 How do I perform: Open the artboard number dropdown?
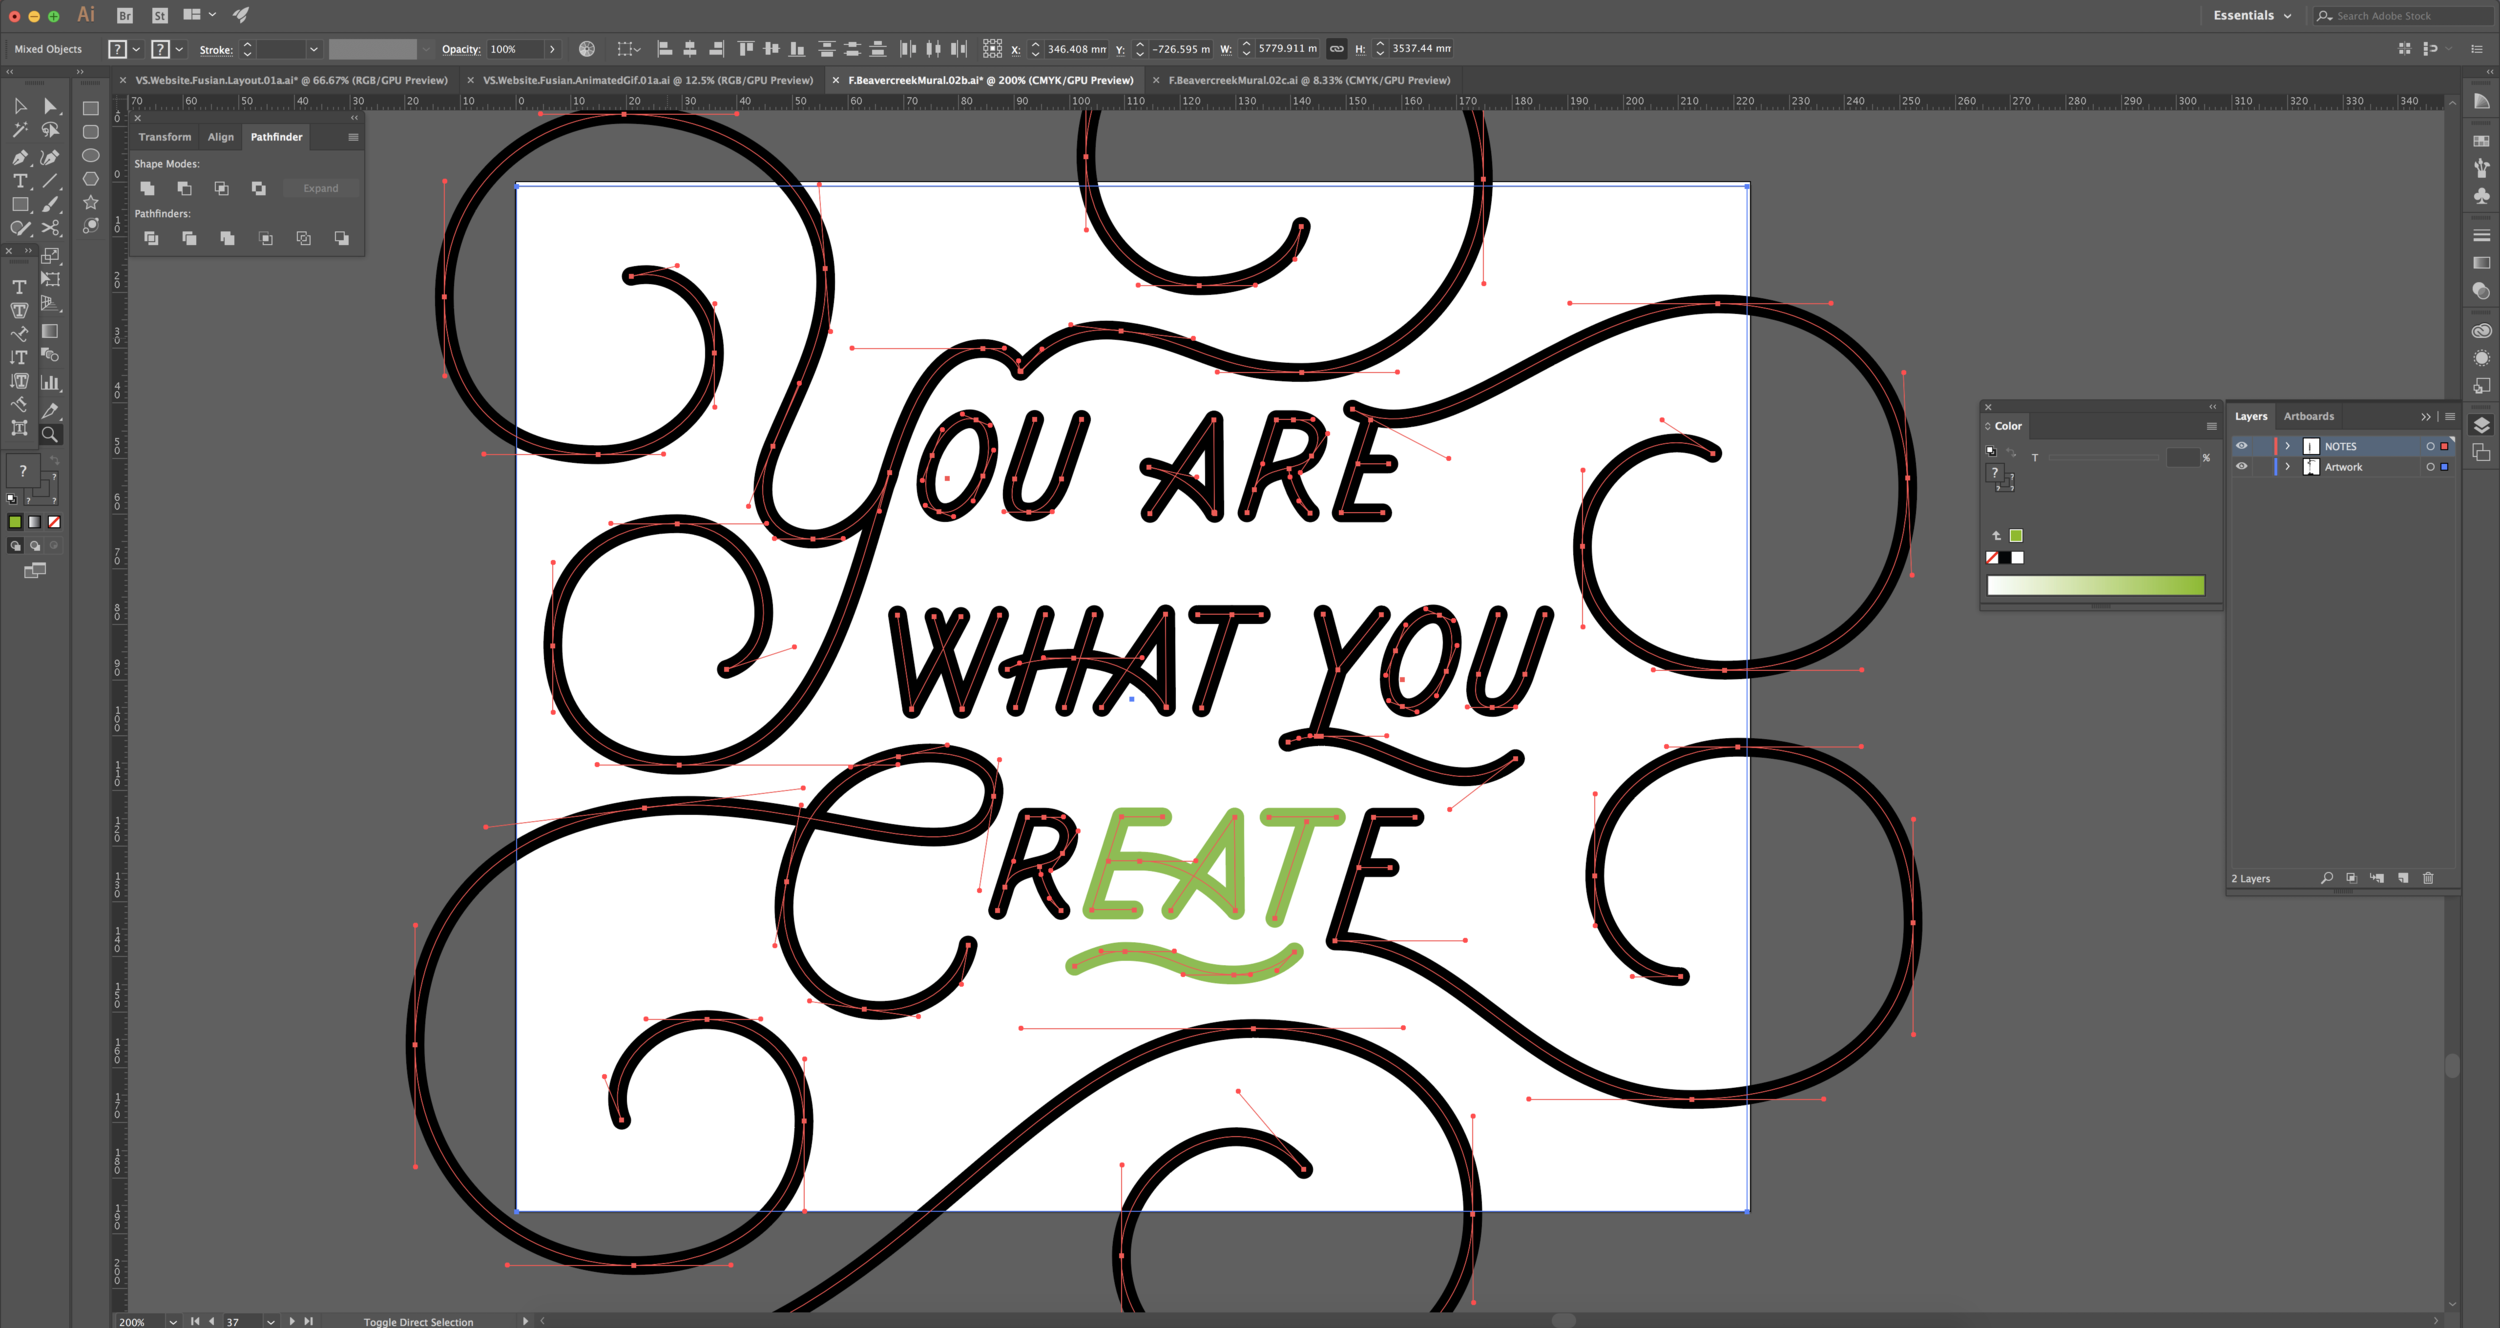point(270,1321)
